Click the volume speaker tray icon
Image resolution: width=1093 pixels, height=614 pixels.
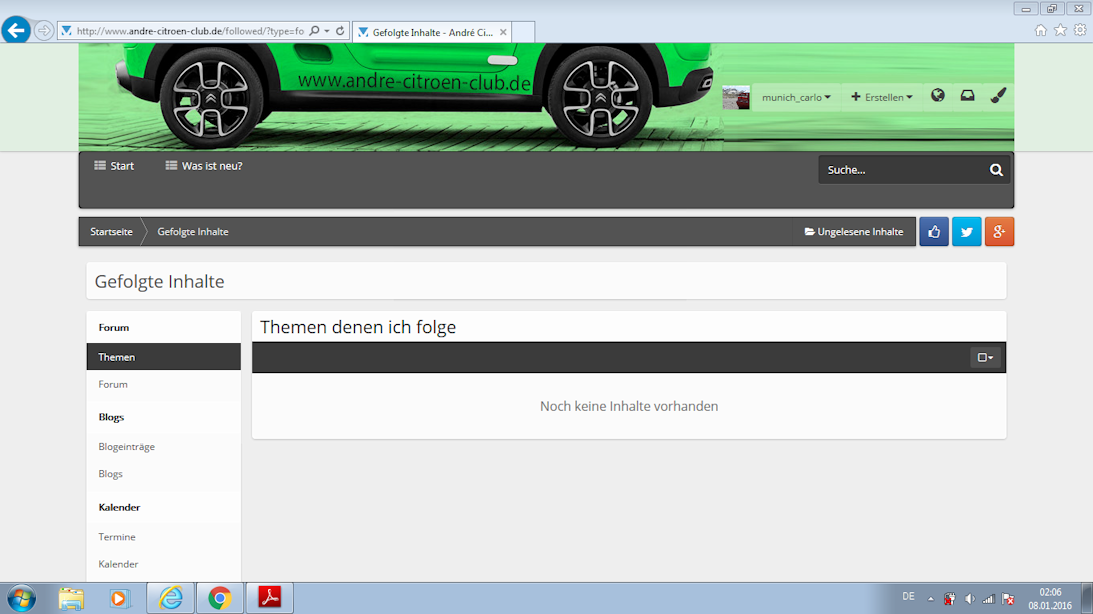(x=970, y=599)
